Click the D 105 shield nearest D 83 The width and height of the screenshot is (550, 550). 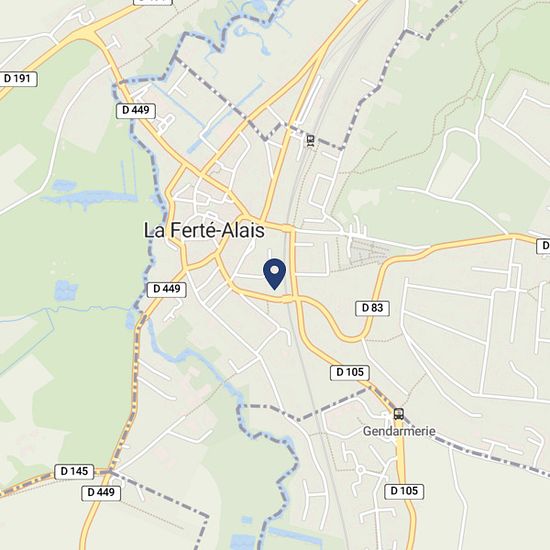click(x=350, y=372)
